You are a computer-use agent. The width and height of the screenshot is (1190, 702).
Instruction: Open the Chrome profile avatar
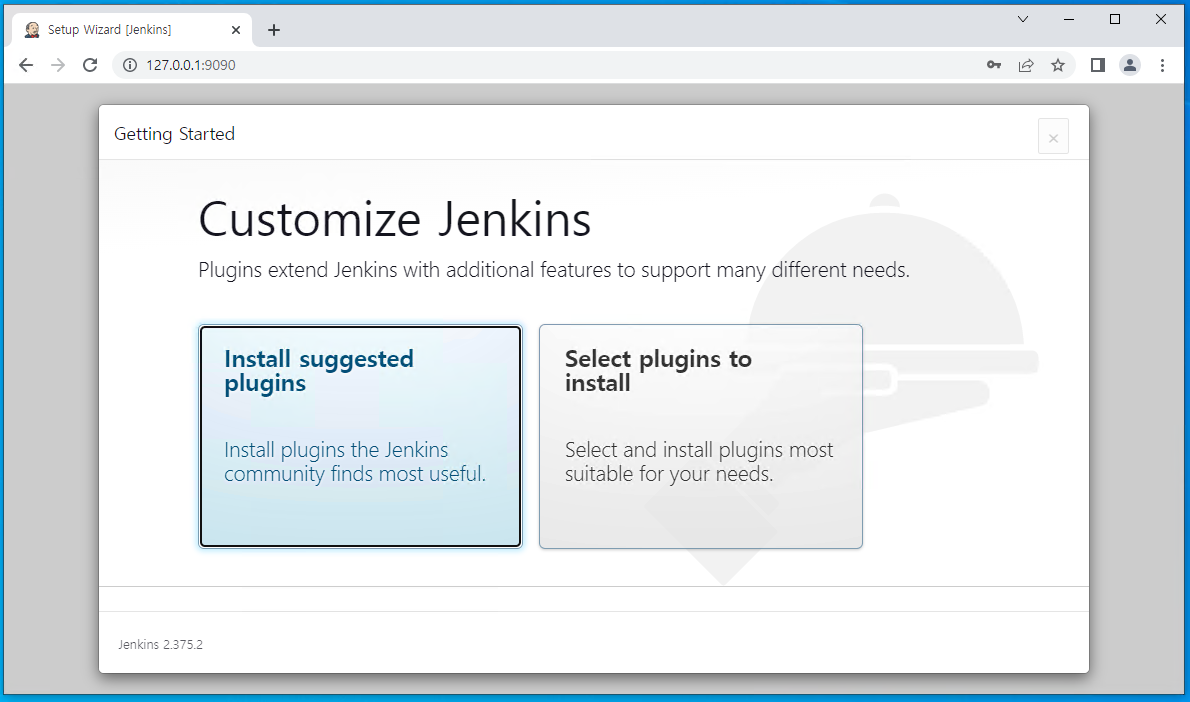click(x=1130, y=65)
